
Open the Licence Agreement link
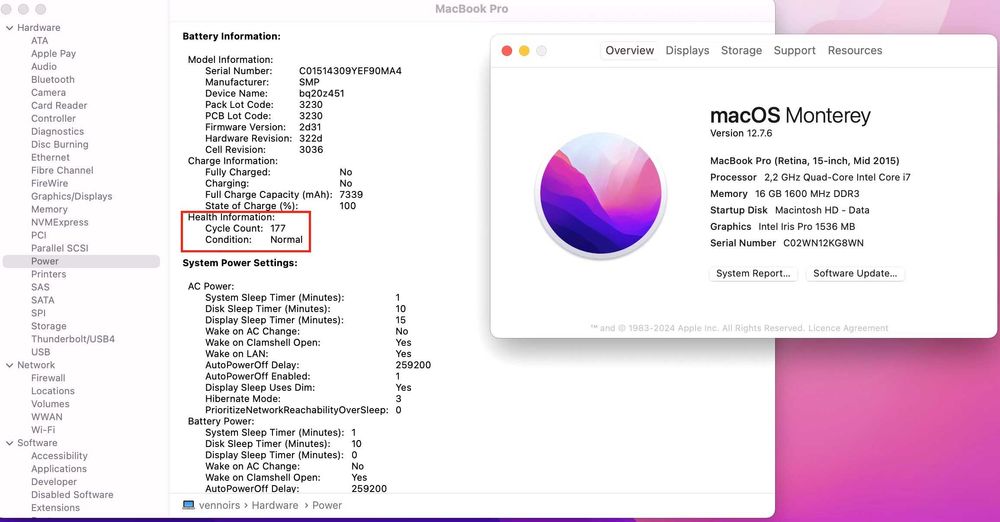pyautogui.click(x=848, y=328)
